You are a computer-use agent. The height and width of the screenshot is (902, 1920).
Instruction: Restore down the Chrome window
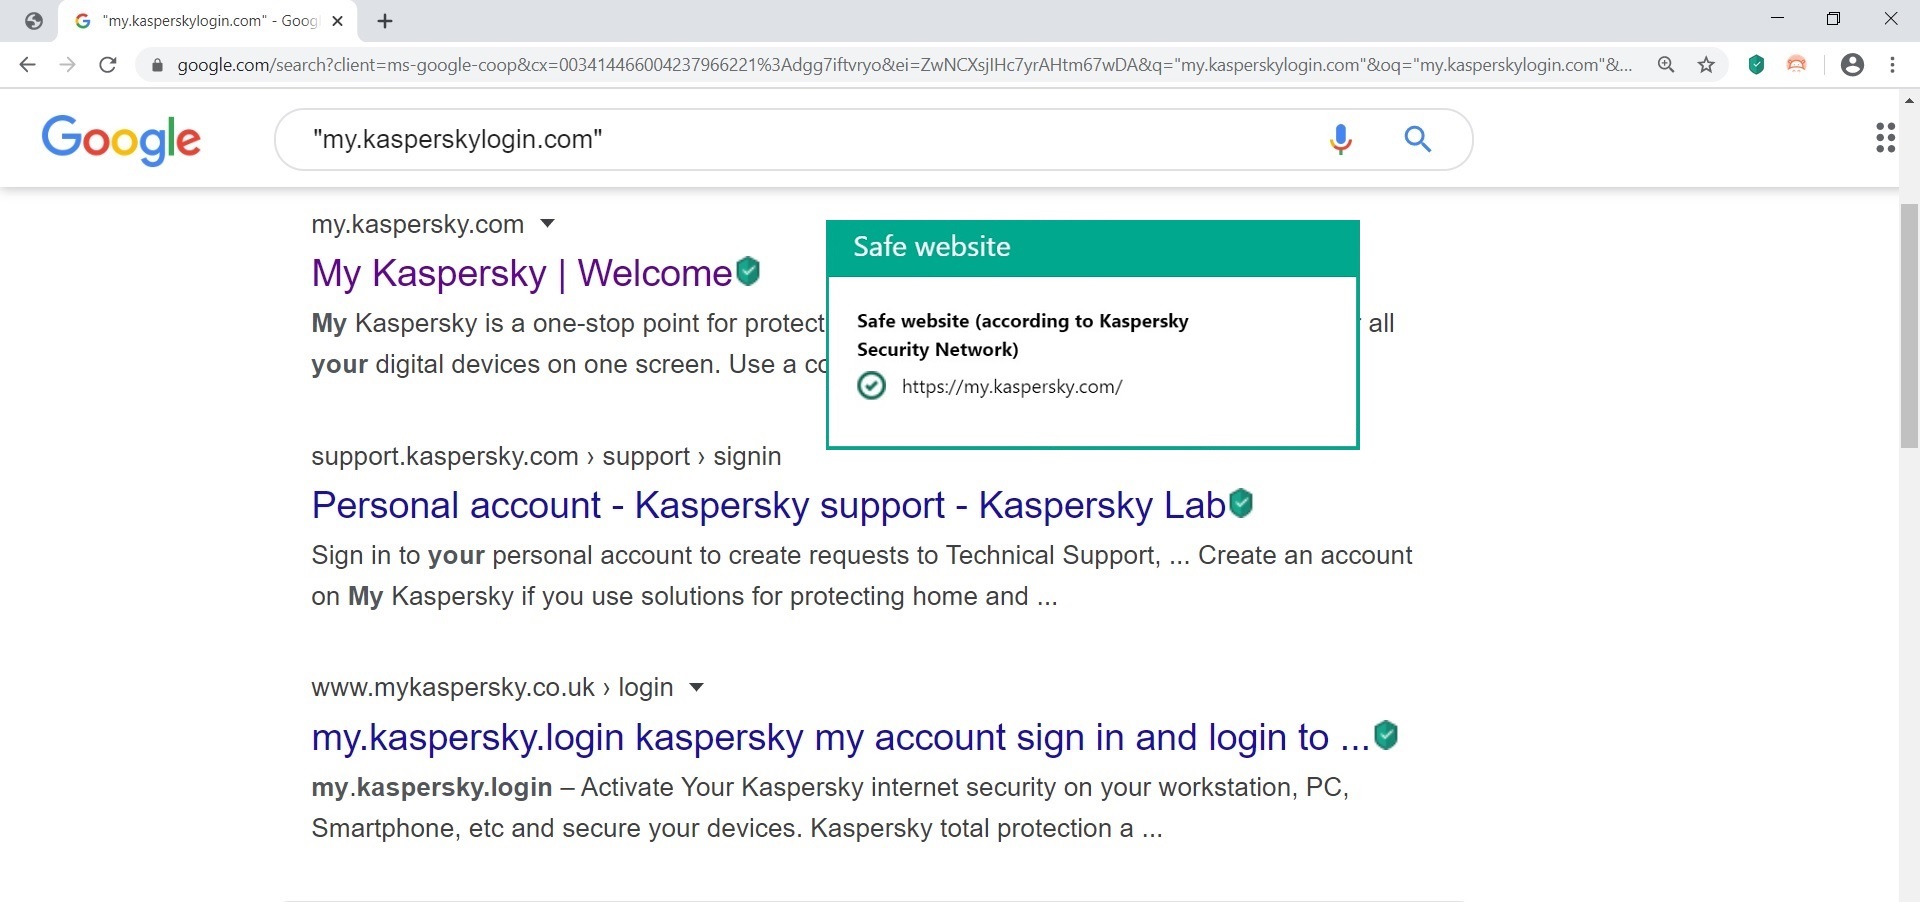click(x=1833, y=19)
